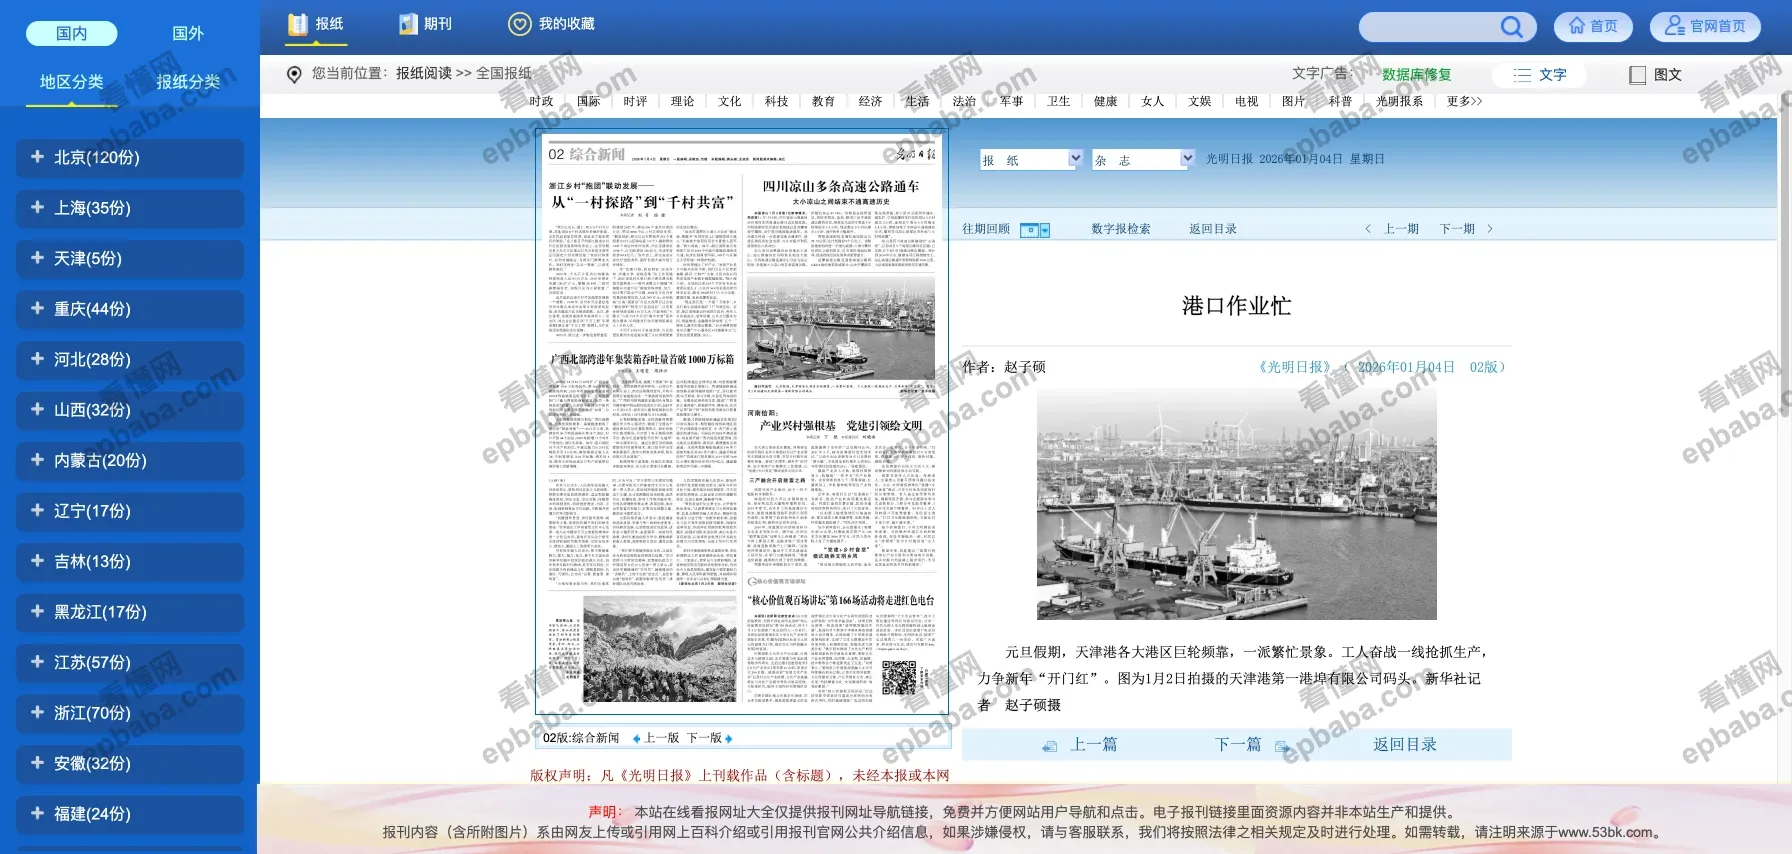Click the 图文 page icon
Image resolution: width=1792 pixels, height=854 pixels.
coord(1637,75)
